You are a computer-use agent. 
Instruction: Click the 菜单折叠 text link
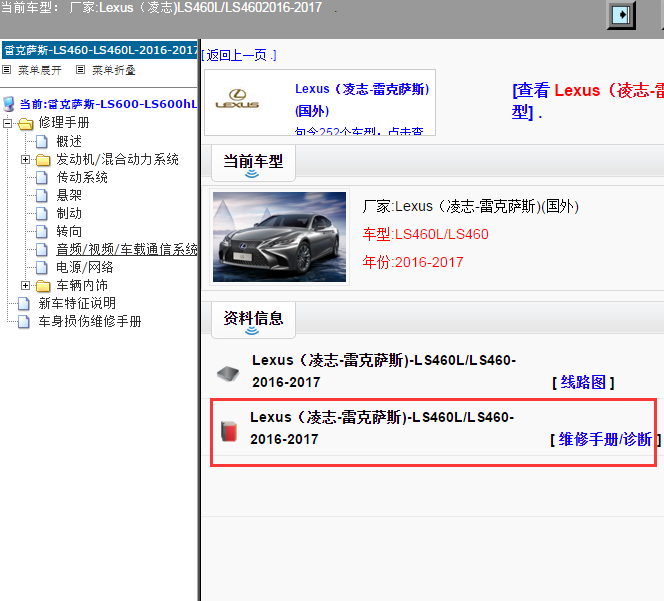(114, 70)
